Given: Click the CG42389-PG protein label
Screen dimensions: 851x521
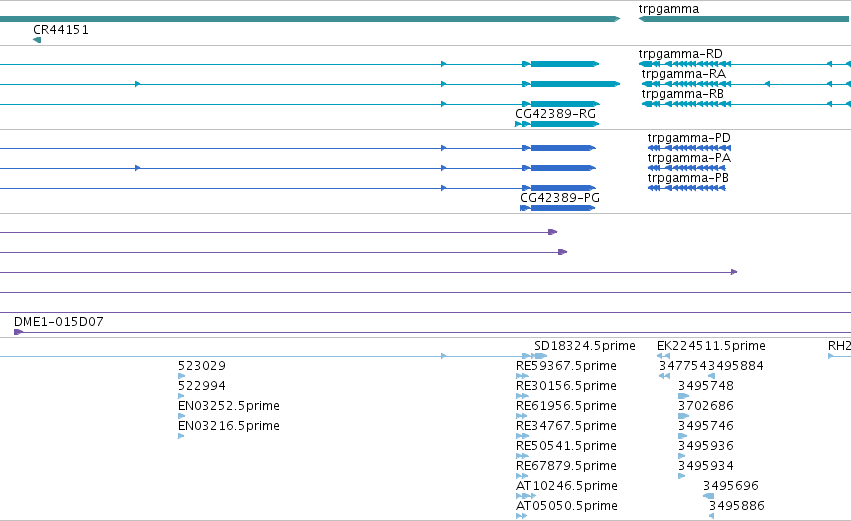Looking at the screenshot, I should 560,198.
